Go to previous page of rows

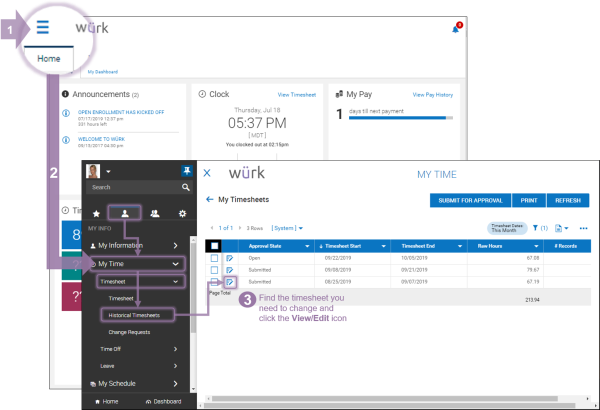tap(212, 228)
